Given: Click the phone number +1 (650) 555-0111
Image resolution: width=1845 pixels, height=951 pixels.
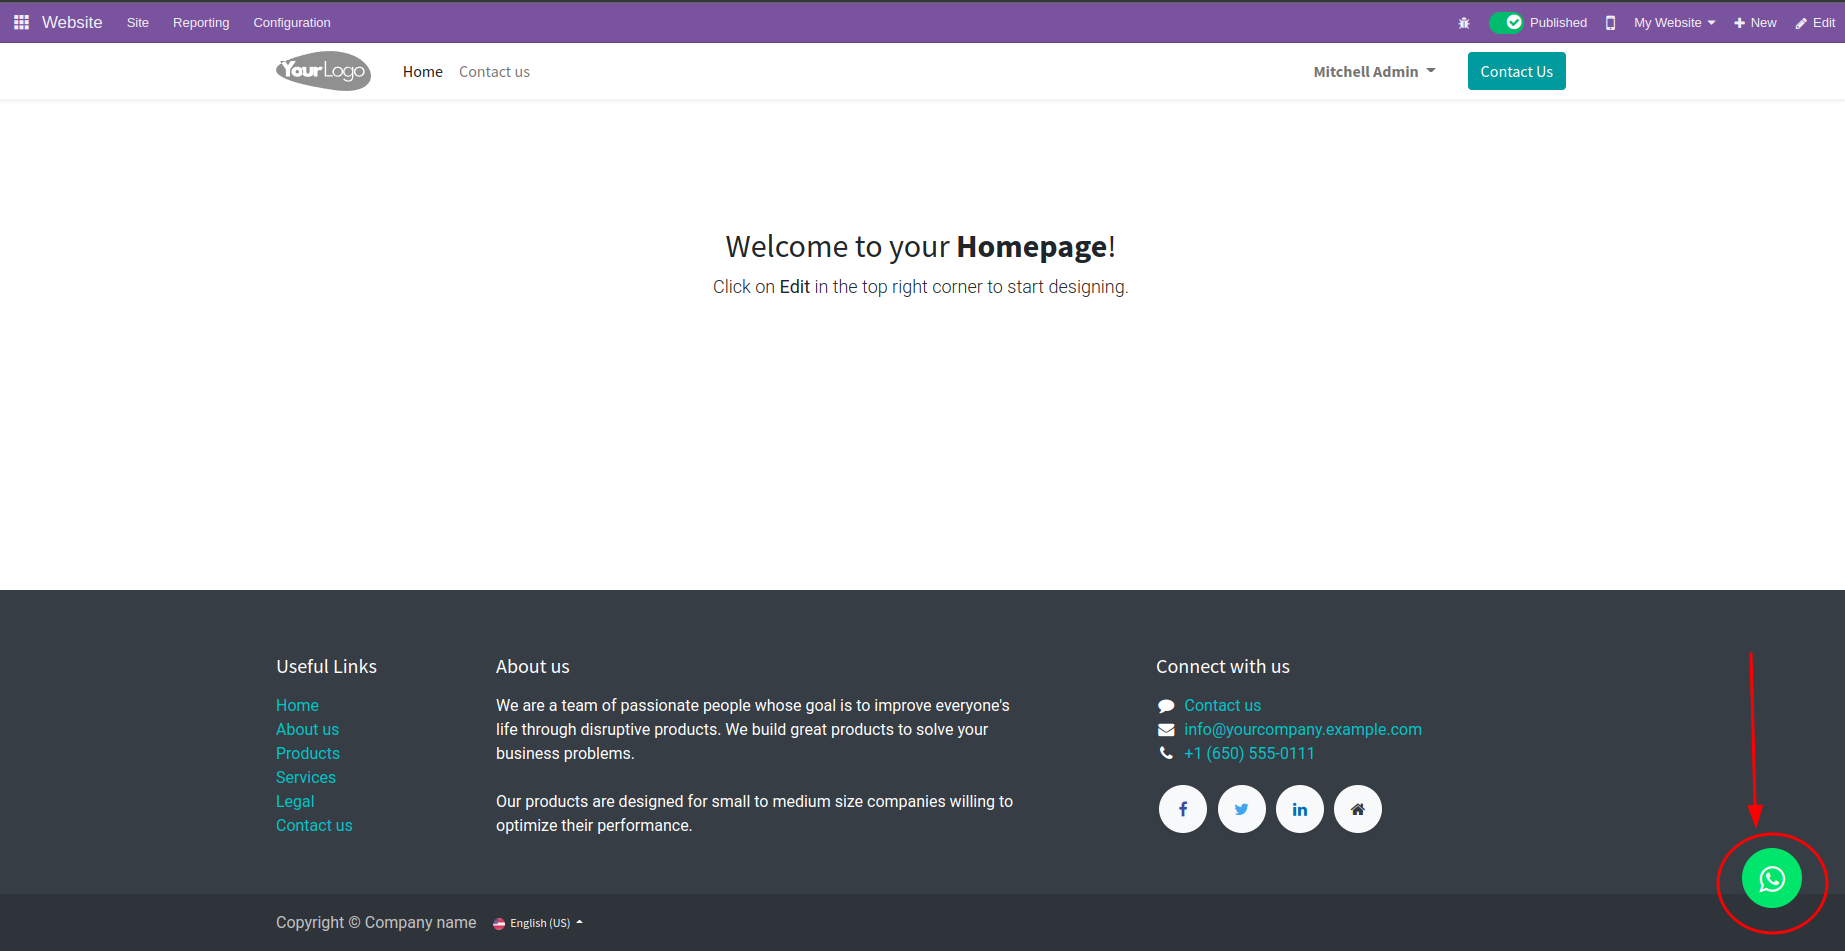Looking at the screenshot, I should pyautogui.click(x=1249, y=753).
